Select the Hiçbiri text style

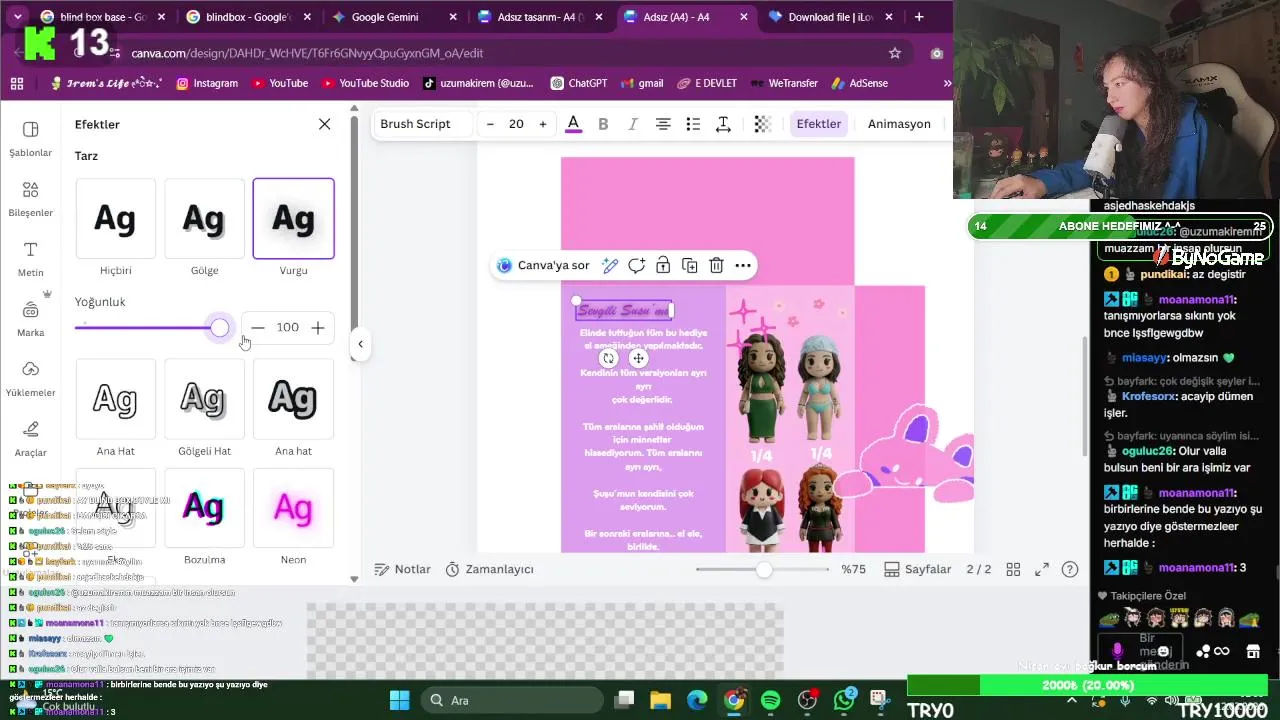[115, 219]
